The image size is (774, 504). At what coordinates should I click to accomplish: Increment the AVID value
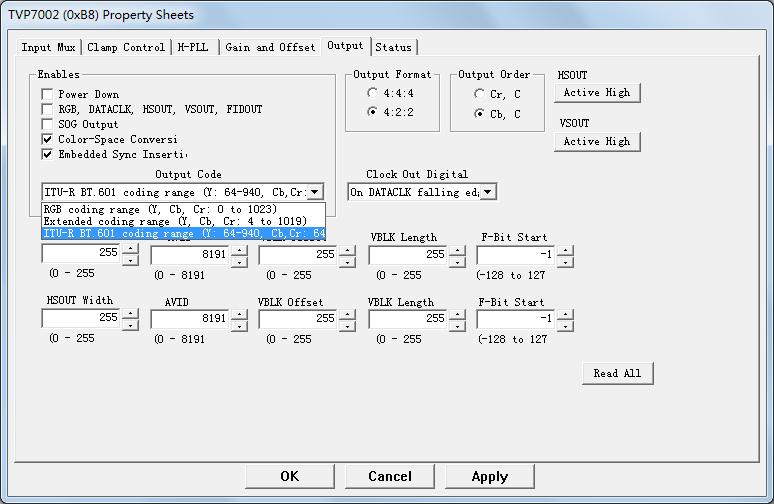(x=239, y=314)
